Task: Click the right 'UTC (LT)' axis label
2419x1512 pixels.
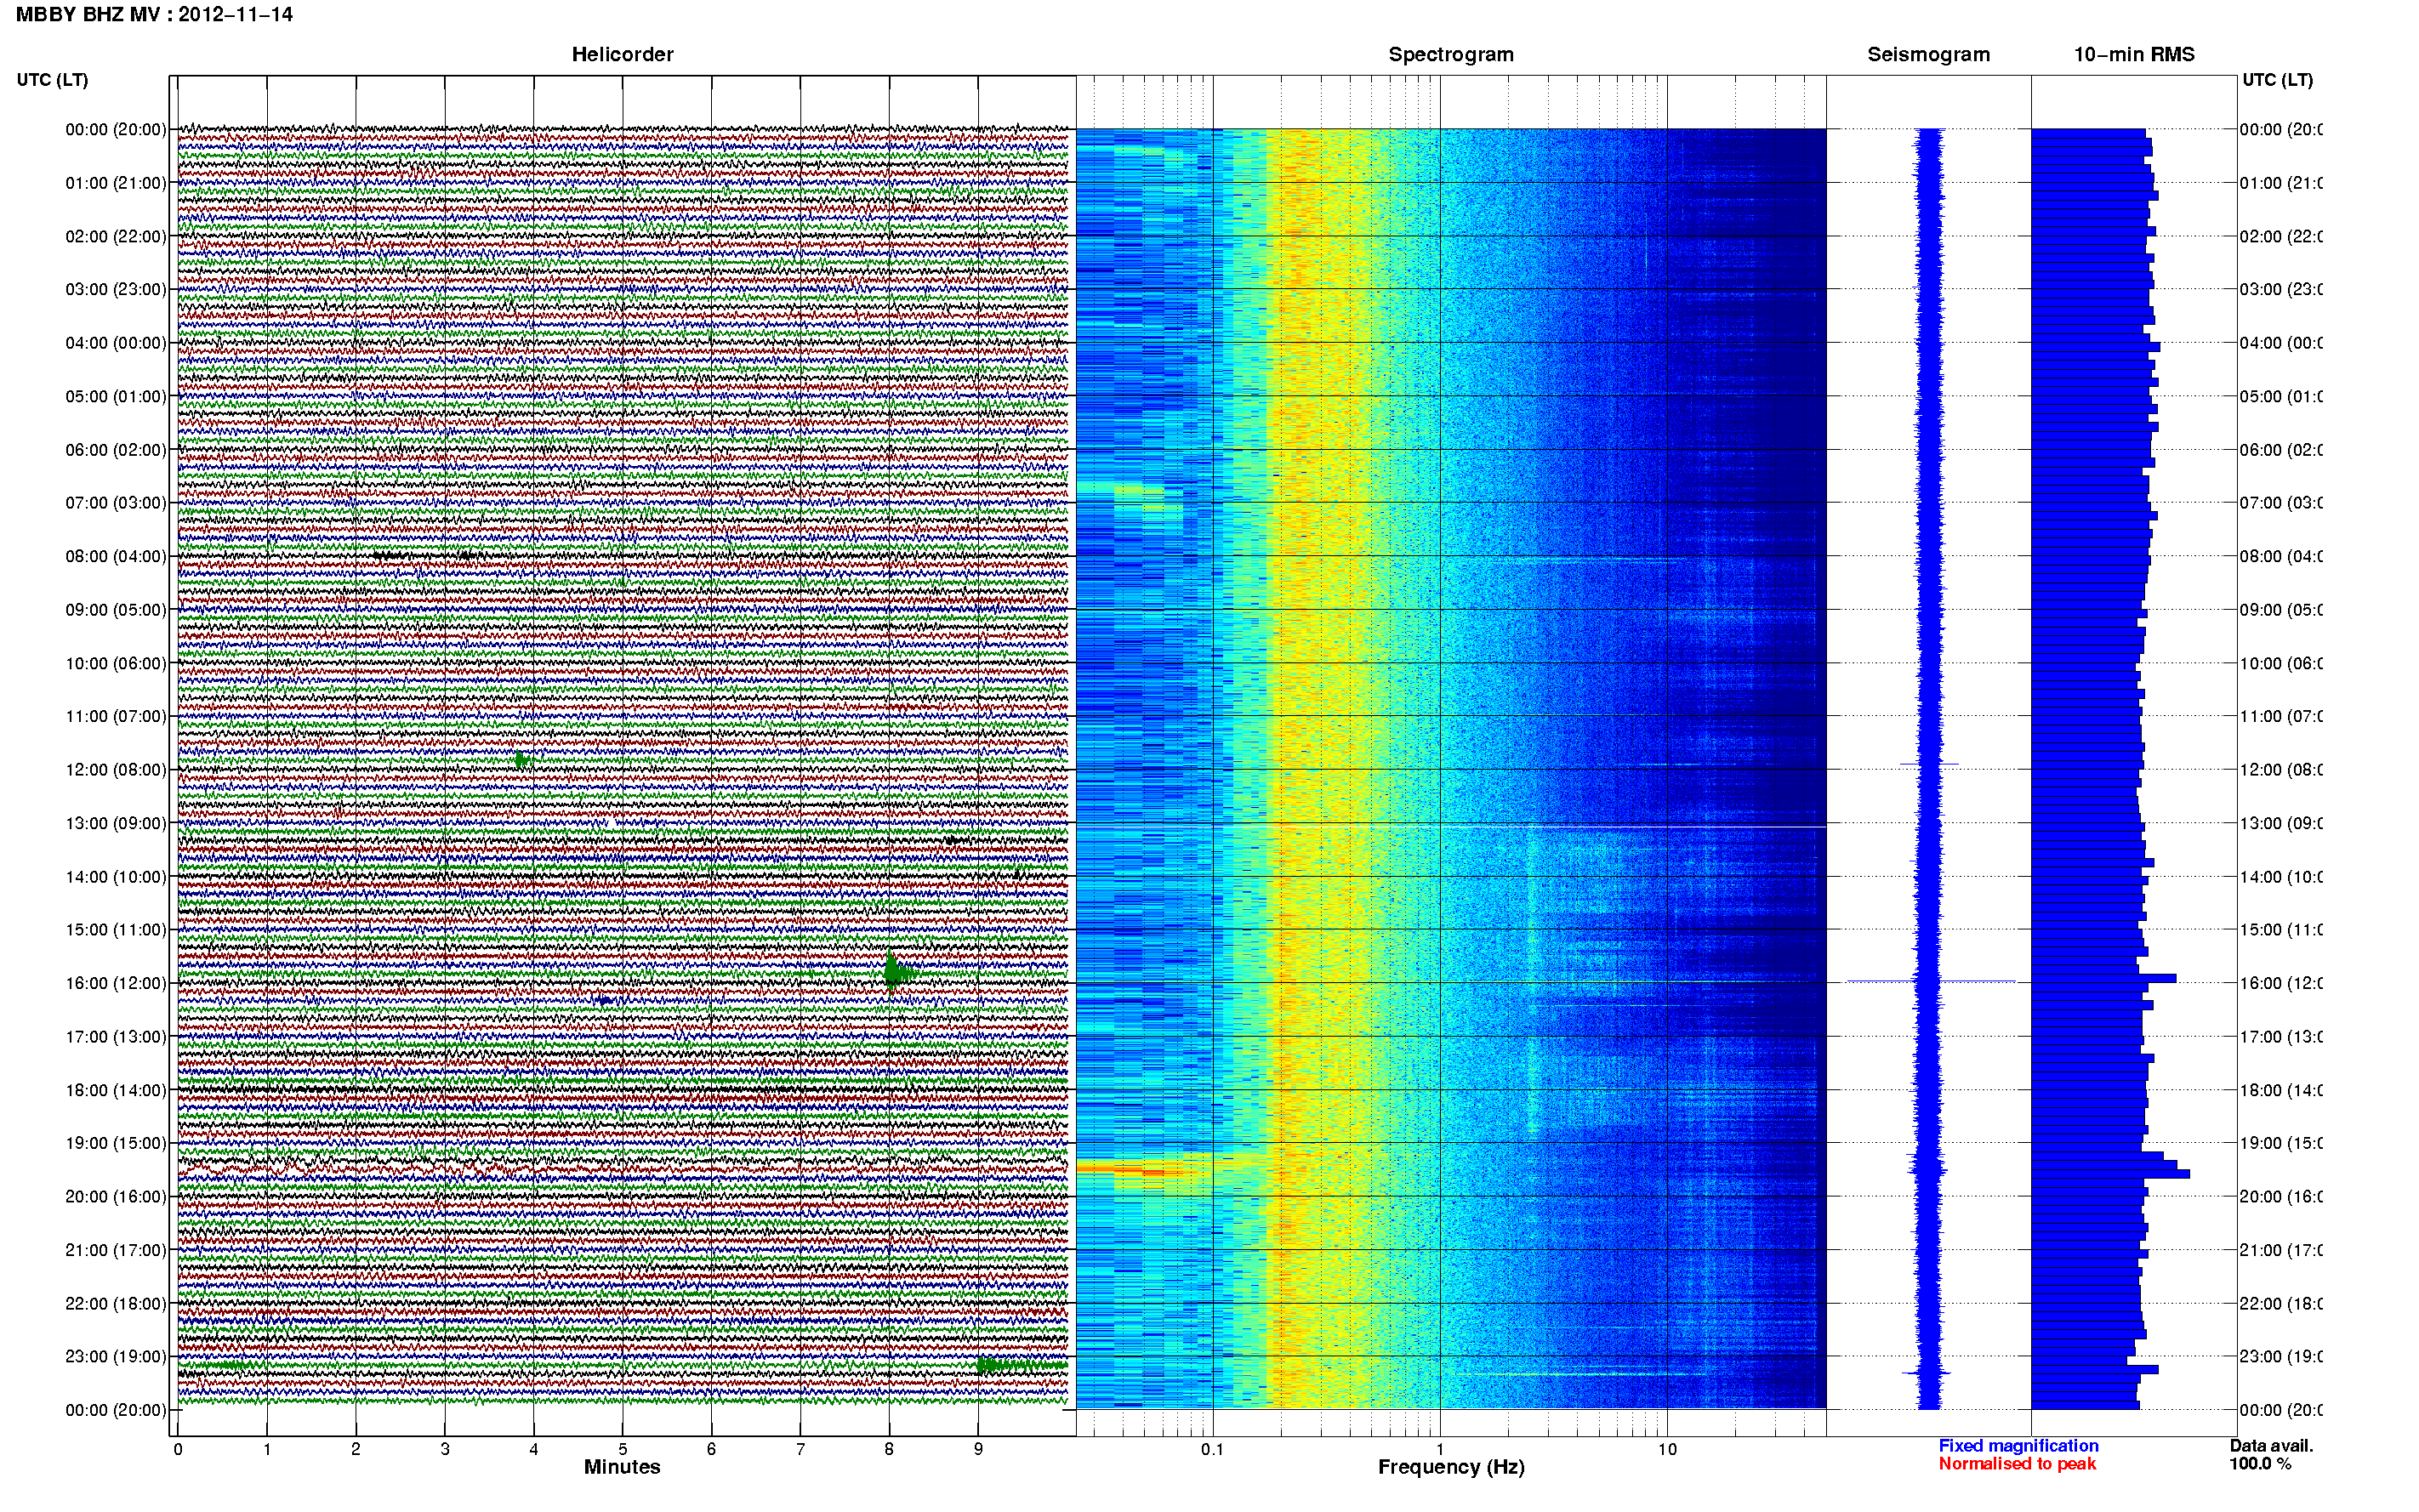Action: [x=2277, y=80]
